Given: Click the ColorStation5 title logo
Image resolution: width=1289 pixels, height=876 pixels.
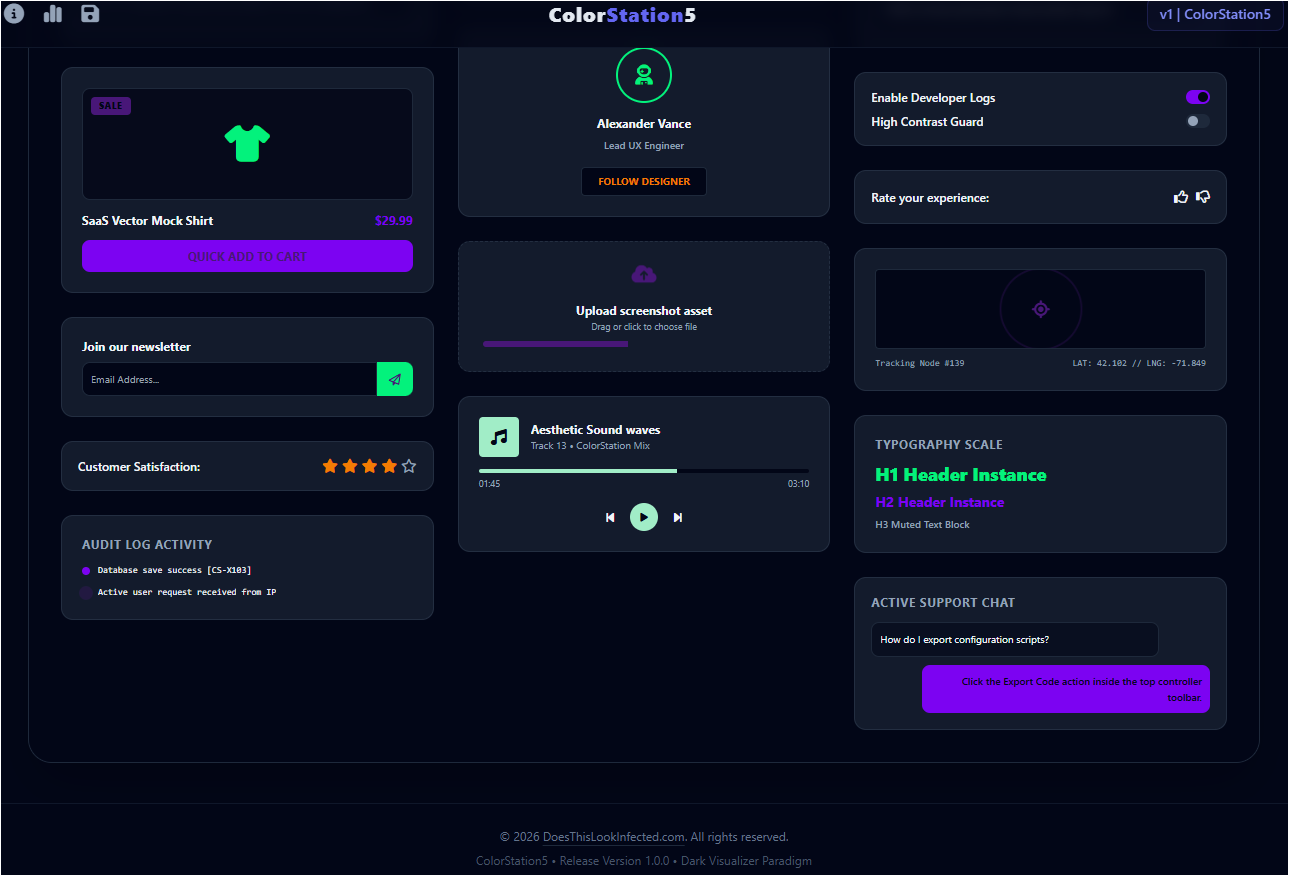Looking at the screenshot, I should (x=622, y=15).
